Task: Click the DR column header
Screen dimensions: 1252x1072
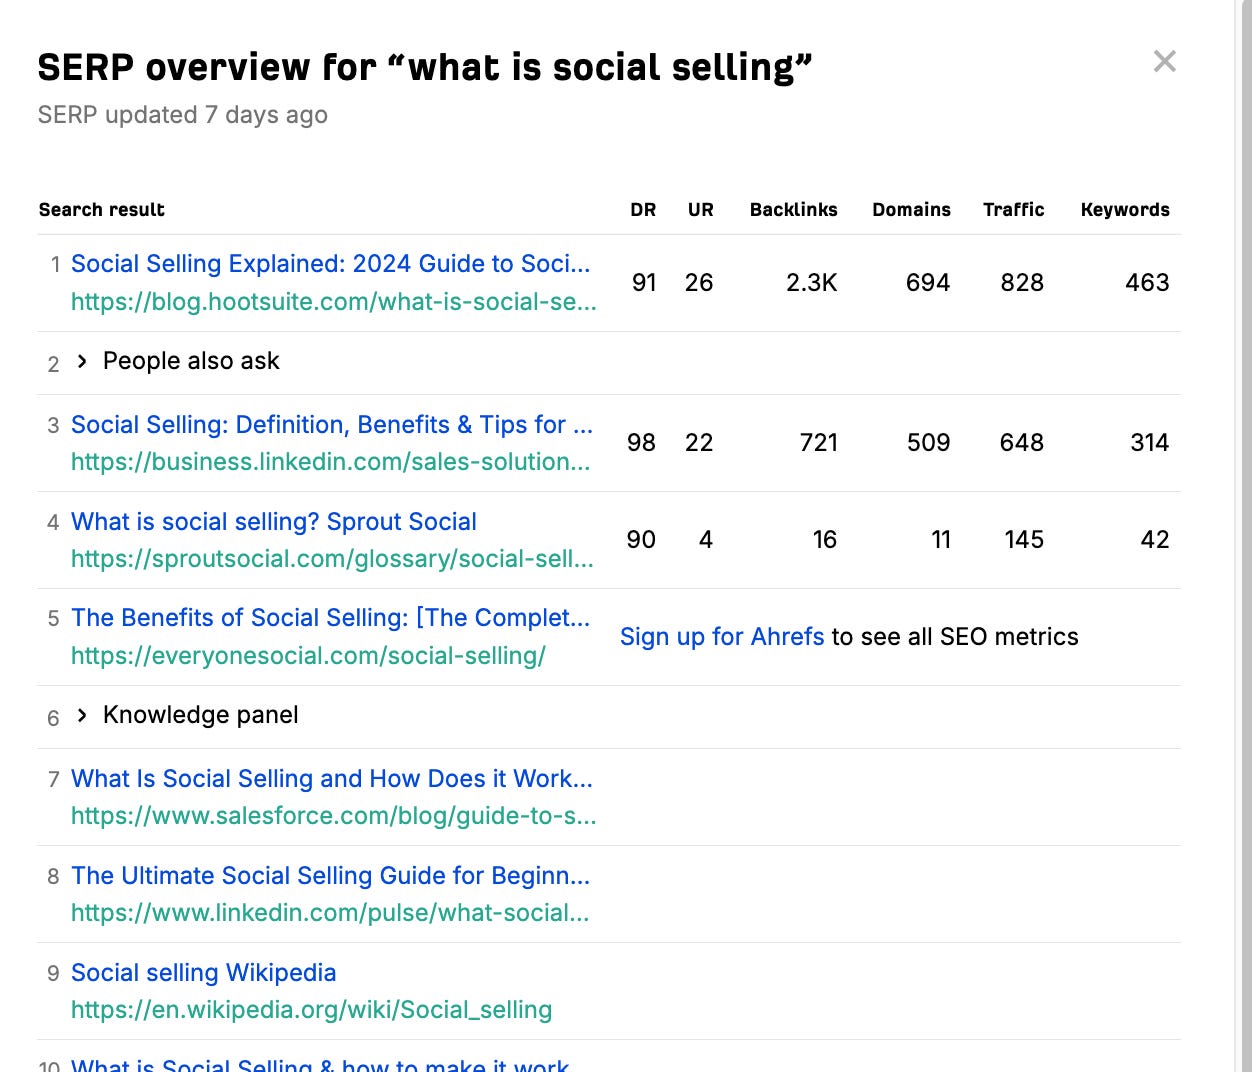Action: (643, 210)
